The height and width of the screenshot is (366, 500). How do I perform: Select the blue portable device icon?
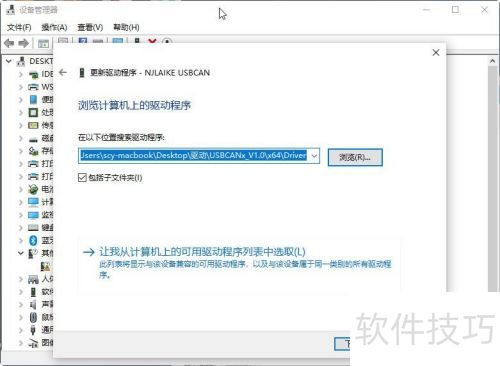[x=33, y=99]
